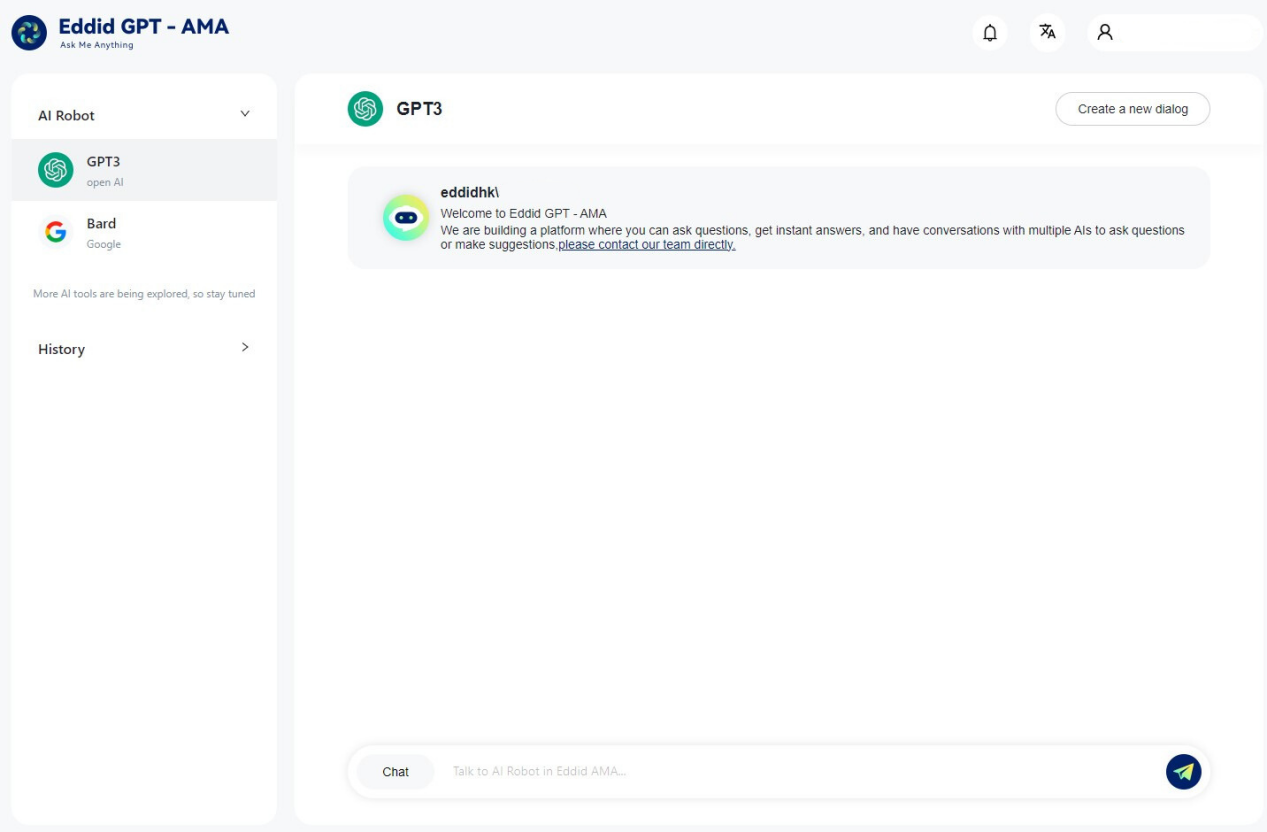The height and width of the screenshot is (832, 1267).
Task: Open the notifications bell
Action: (x=990, y=32)
